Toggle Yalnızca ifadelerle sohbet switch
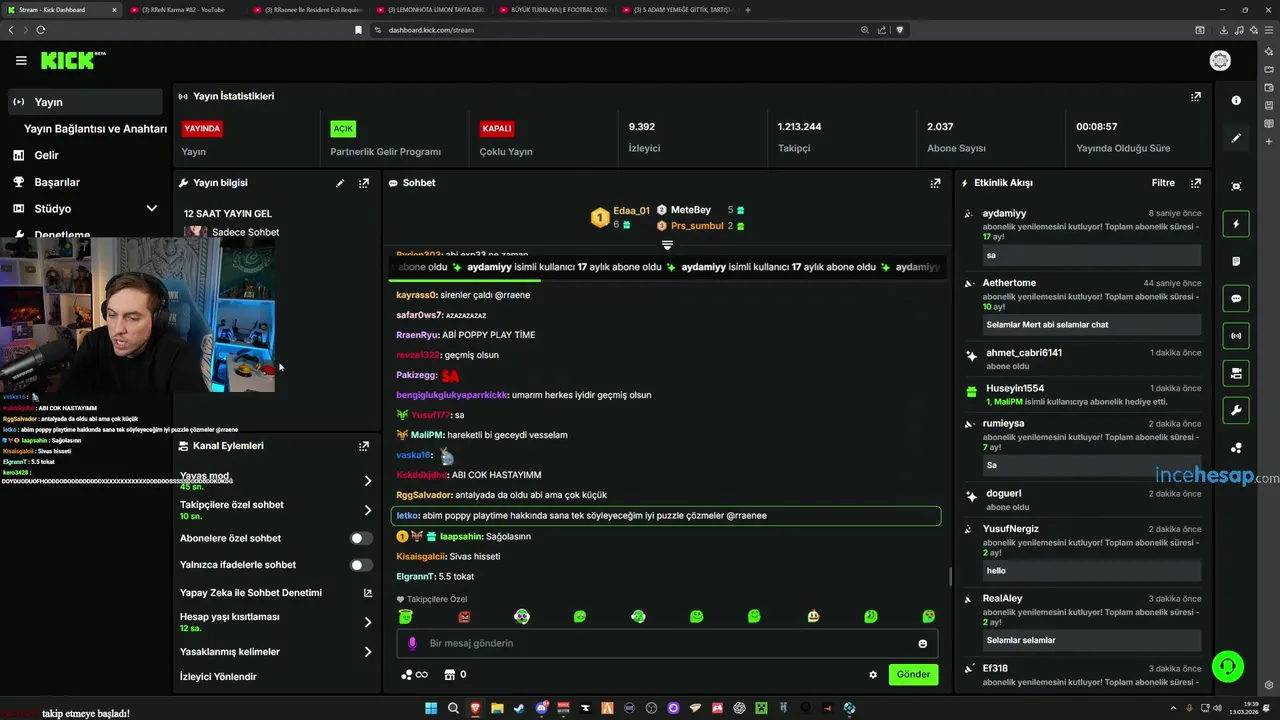Image resolution: width=1280 pixels, height=720 pixels. [x=361, y=565]
